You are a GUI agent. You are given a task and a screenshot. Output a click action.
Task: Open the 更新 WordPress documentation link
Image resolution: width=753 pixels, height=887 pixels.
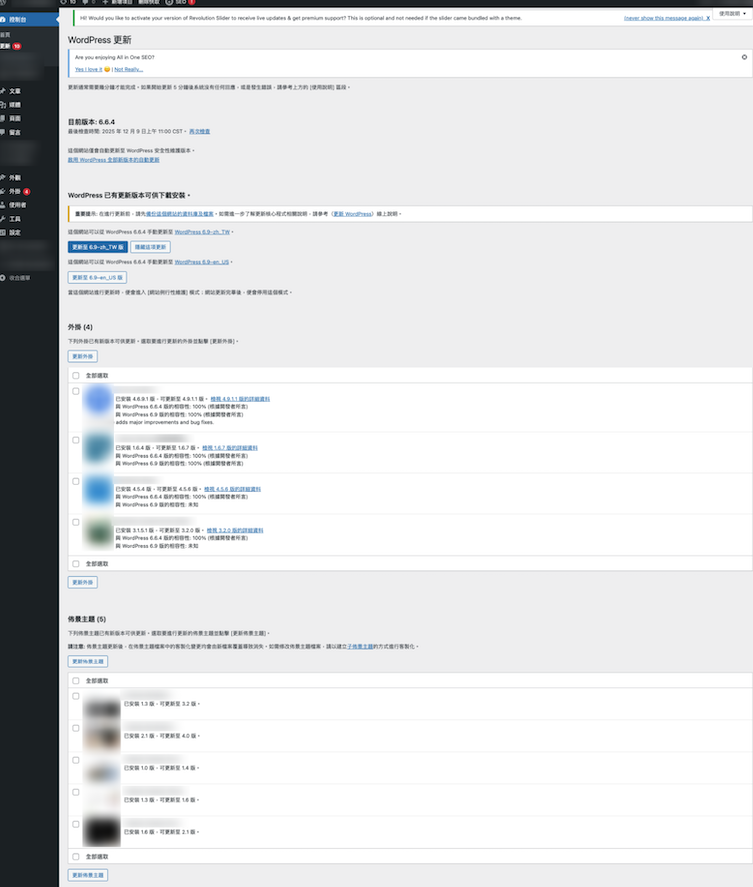(352, 214)
